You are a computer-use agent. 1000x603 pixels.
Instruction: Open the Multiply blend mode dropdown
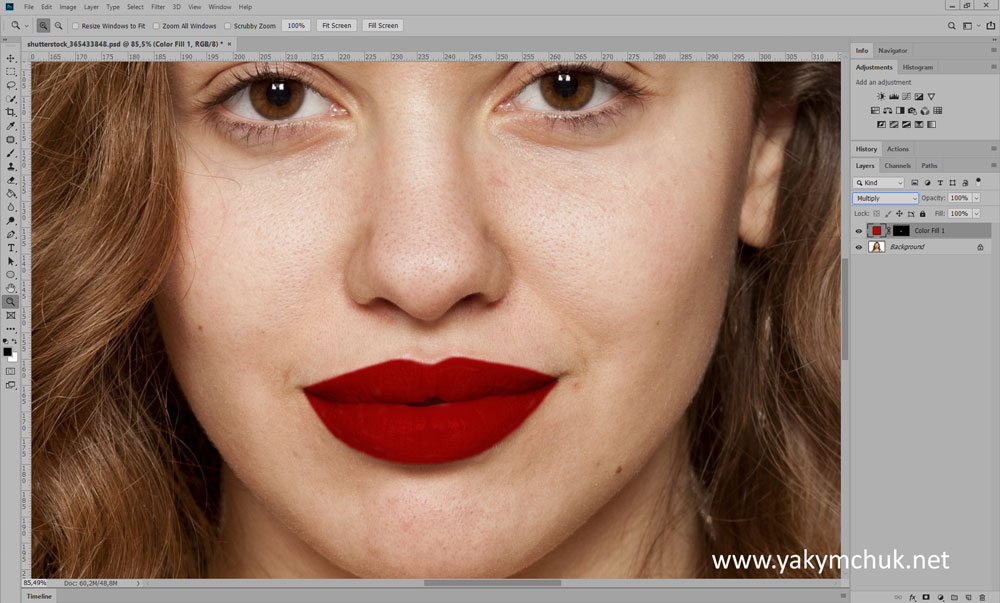coord(885,198)
